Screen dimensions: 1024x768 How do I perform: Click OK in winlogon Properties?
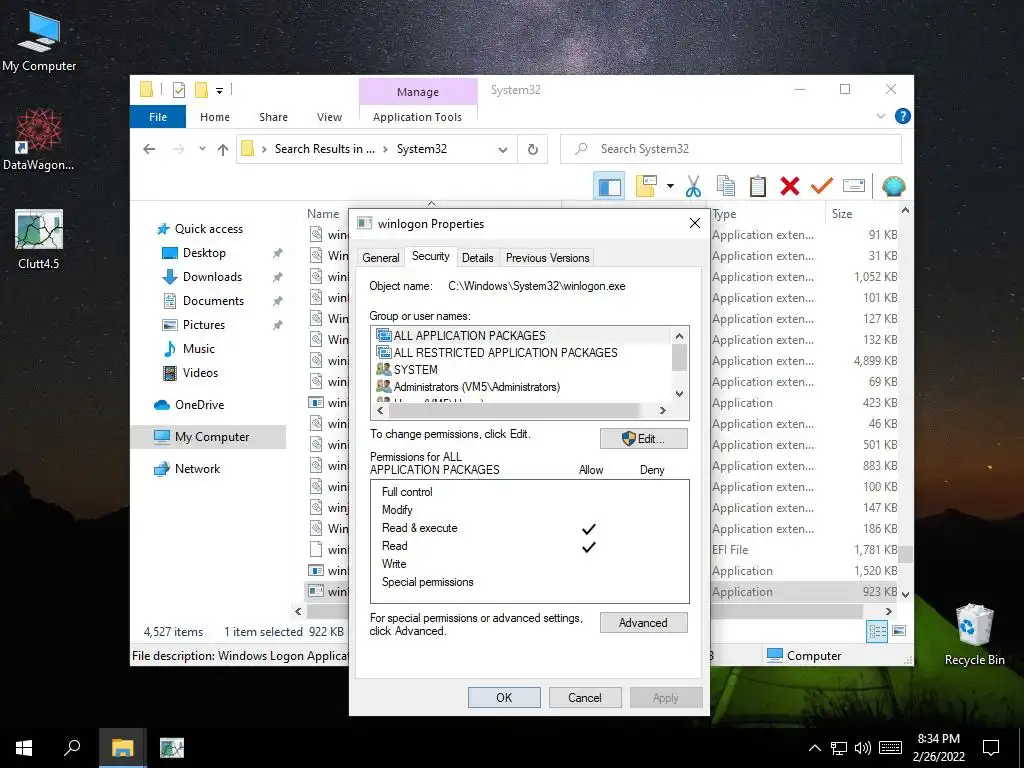pos(504,697)
